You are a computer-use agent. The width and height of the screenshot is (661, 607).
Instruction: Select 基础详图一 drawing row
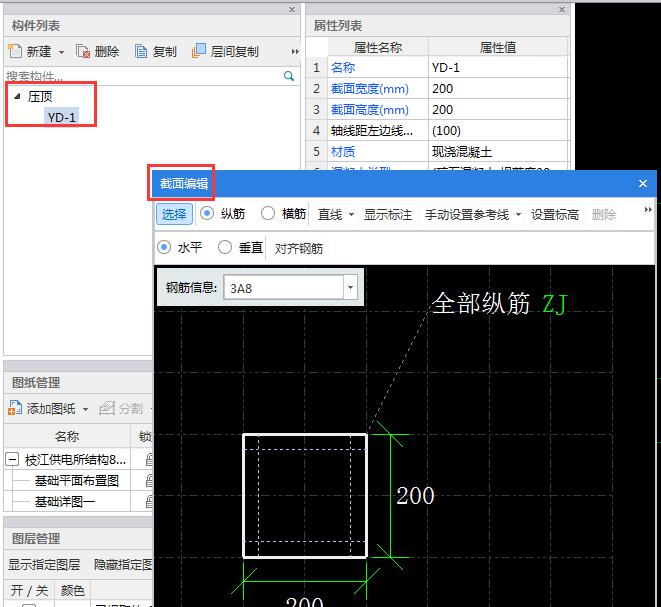(64, 502)
